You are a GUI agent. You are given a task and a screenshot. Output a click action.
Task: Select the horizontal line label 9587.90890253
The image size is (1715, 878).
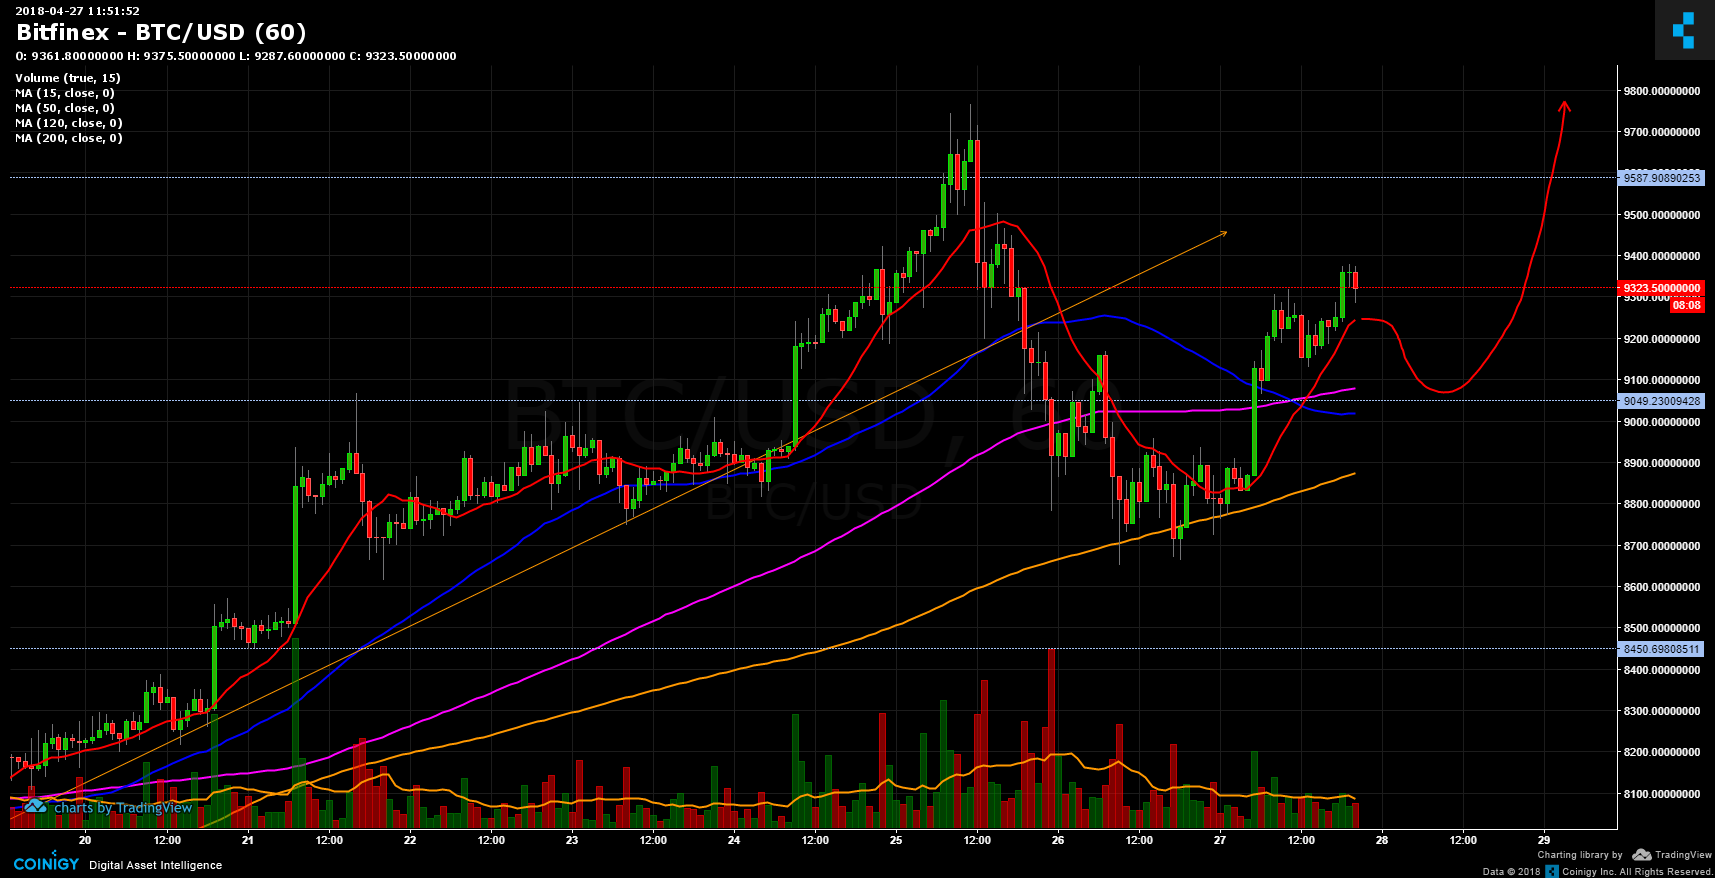(1662, 178)
